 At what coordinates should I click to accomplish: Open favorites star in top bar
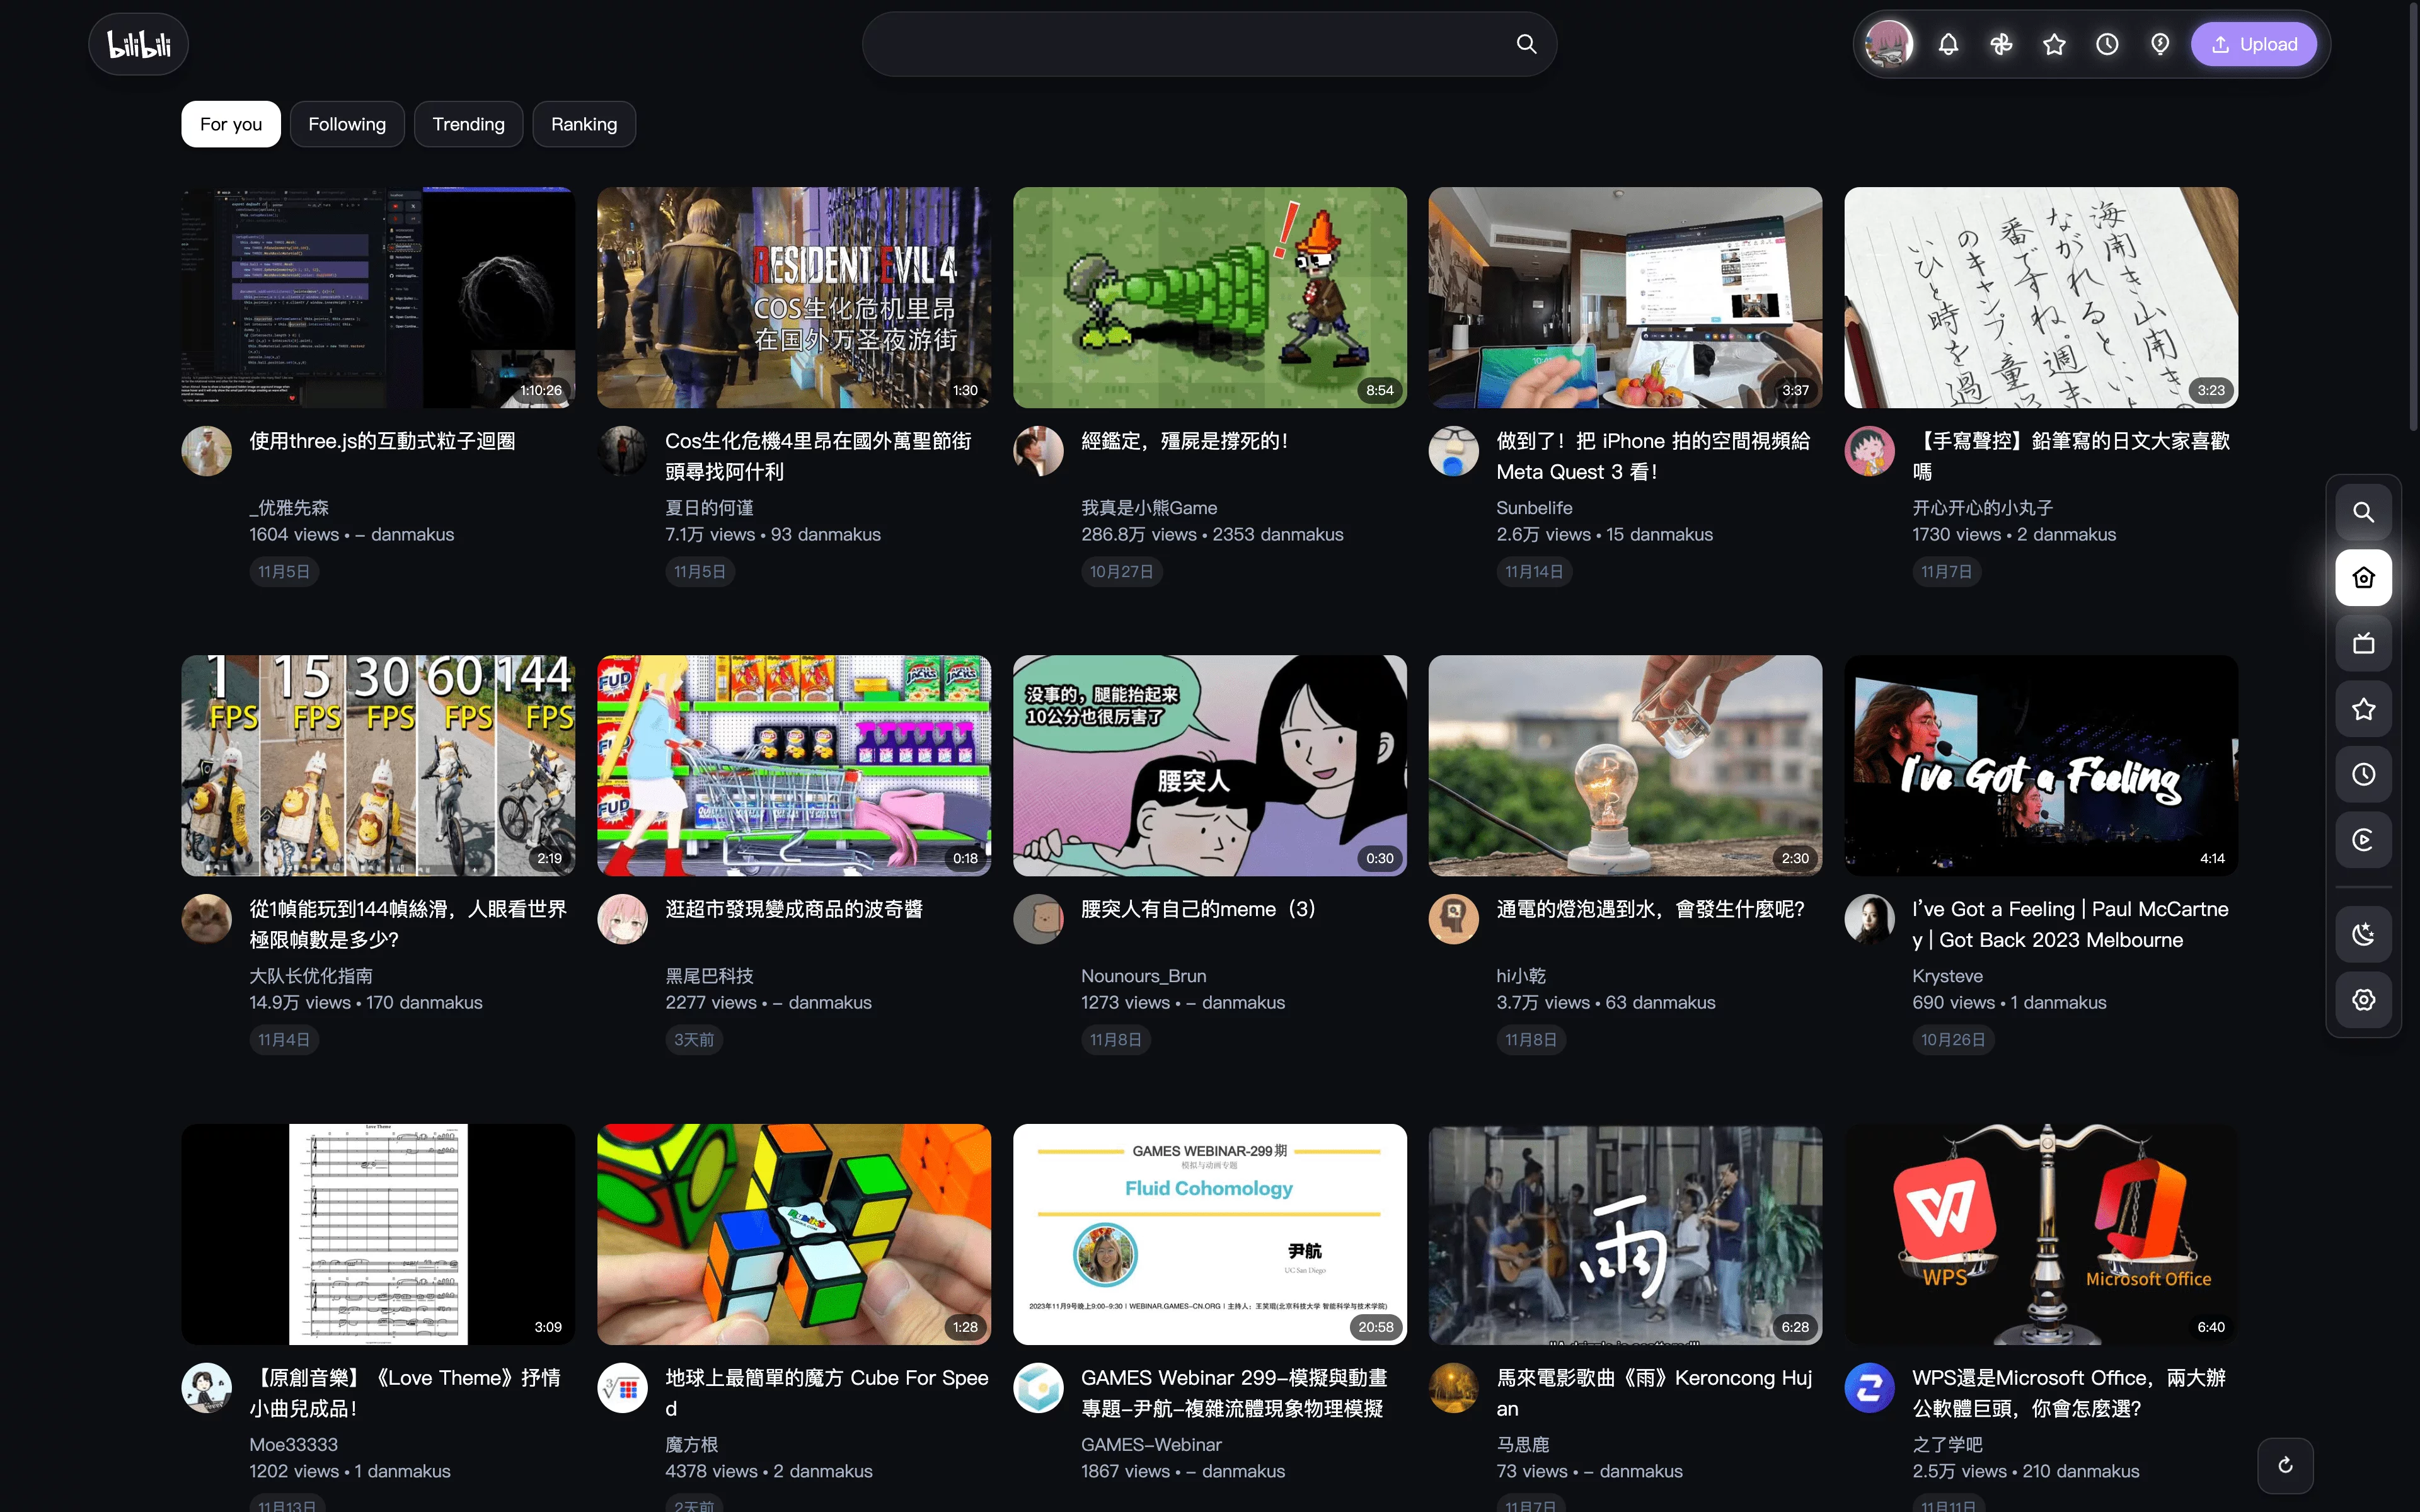(2054, 44)
